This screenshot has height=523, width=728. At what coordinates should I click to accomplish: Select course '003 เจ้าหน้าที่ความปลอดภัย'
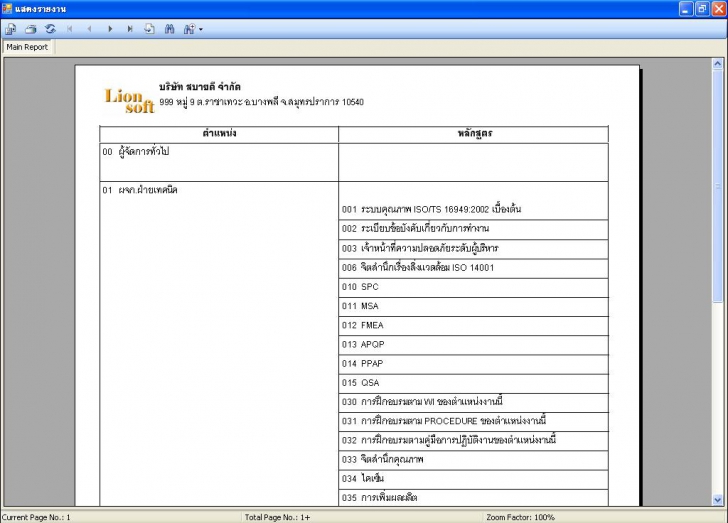tap(473, 248)
